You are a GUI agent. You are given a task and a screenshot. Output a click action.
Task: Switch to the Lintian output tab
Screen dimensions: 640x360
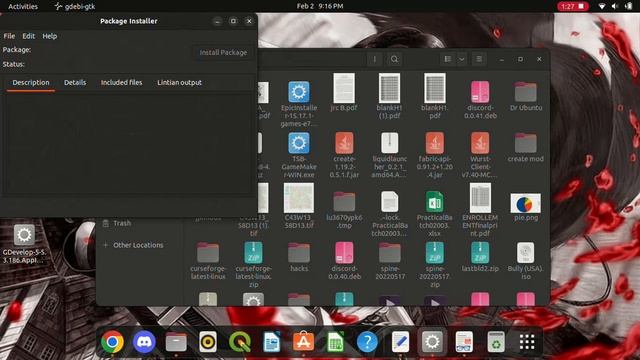point(180,82)
